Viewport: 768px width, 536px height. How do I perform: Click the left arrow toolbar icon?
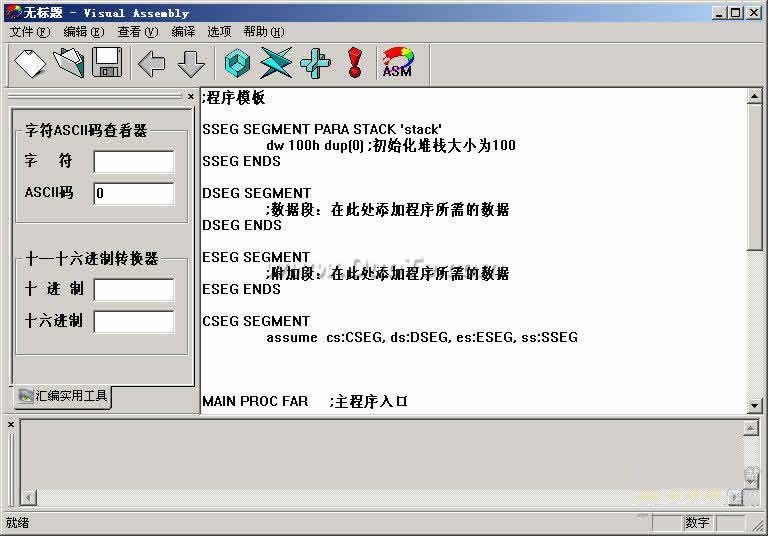pos(152,64)
